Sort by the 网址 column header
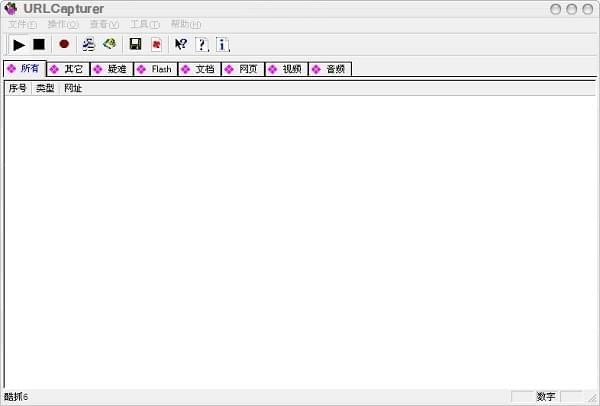The width and height of the screenshot is (600, 406). [x=73, y=88]
